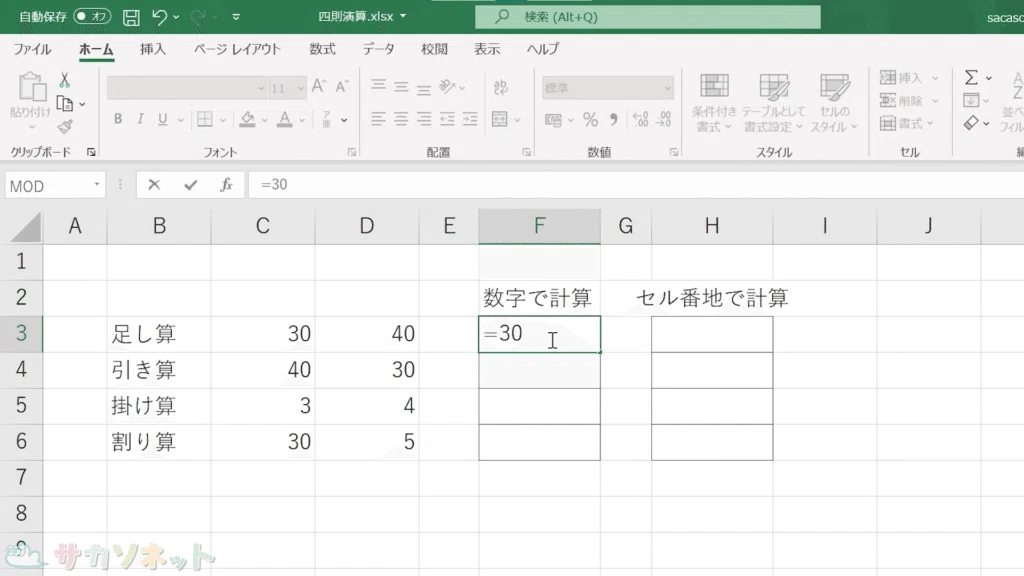Click the Borders icon
Image resolution: width=1024 pixels, height=576 pixels.
pos(204,119)
